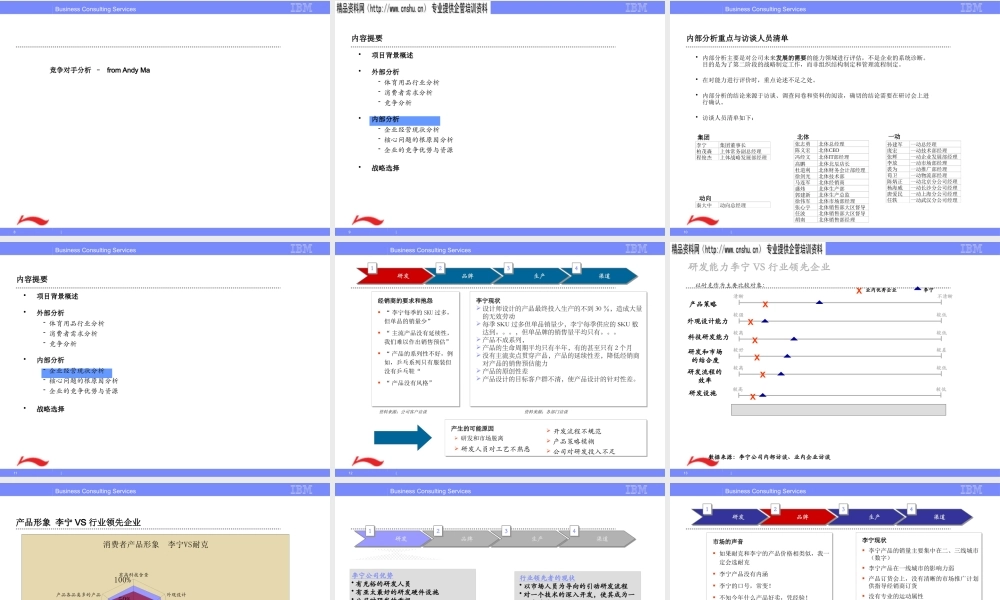
Task: Click the 产品策略 row label in comparison chart
Action: [702, 304]
